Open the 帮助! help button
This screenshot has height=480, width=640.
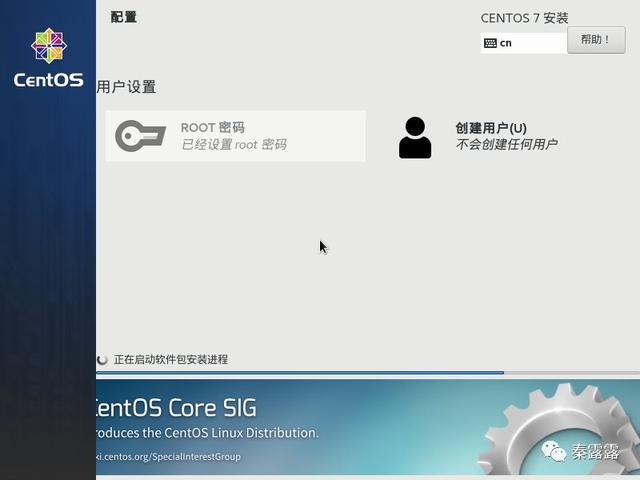click(596, 40)
